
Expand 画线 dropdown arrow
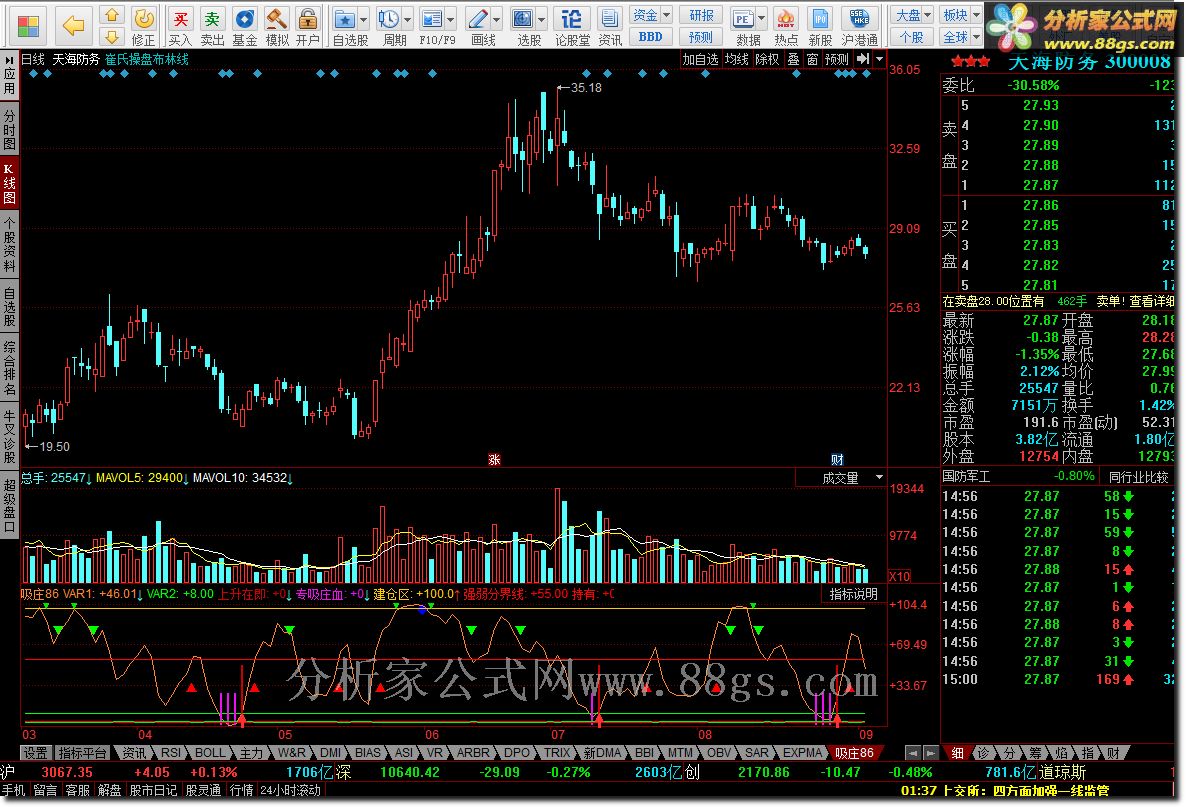(496, 19)
